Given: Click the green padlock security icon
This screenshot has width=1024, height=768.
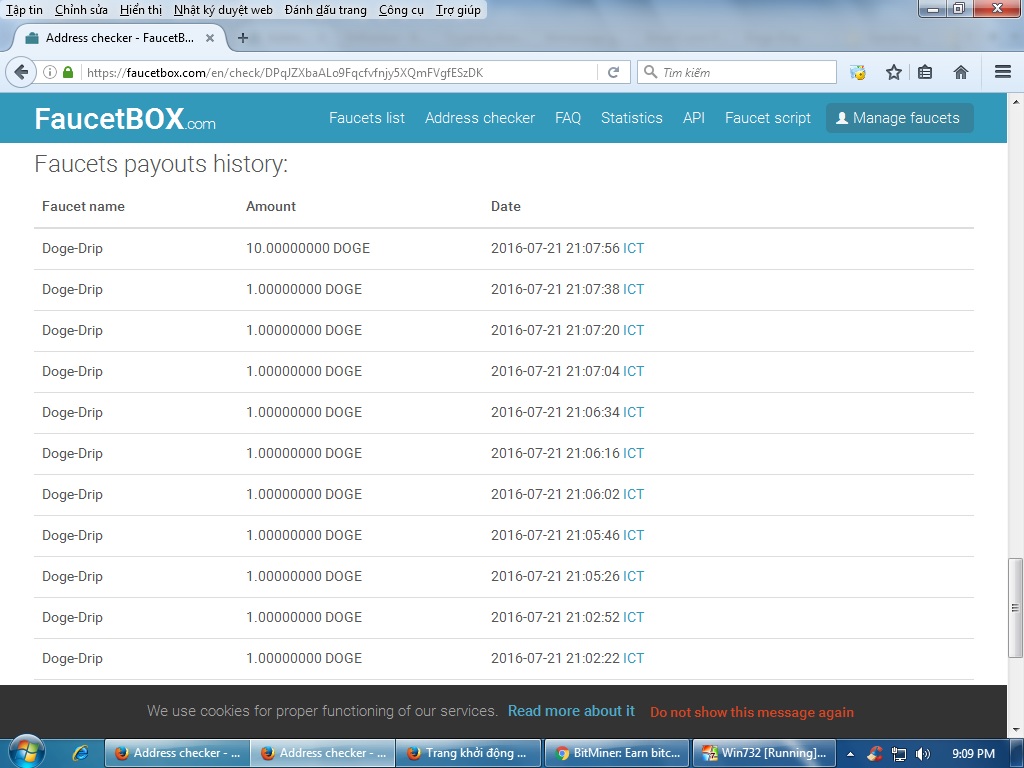Looking at the screenshot, I should pyautogui.click(x=68, y=72).
